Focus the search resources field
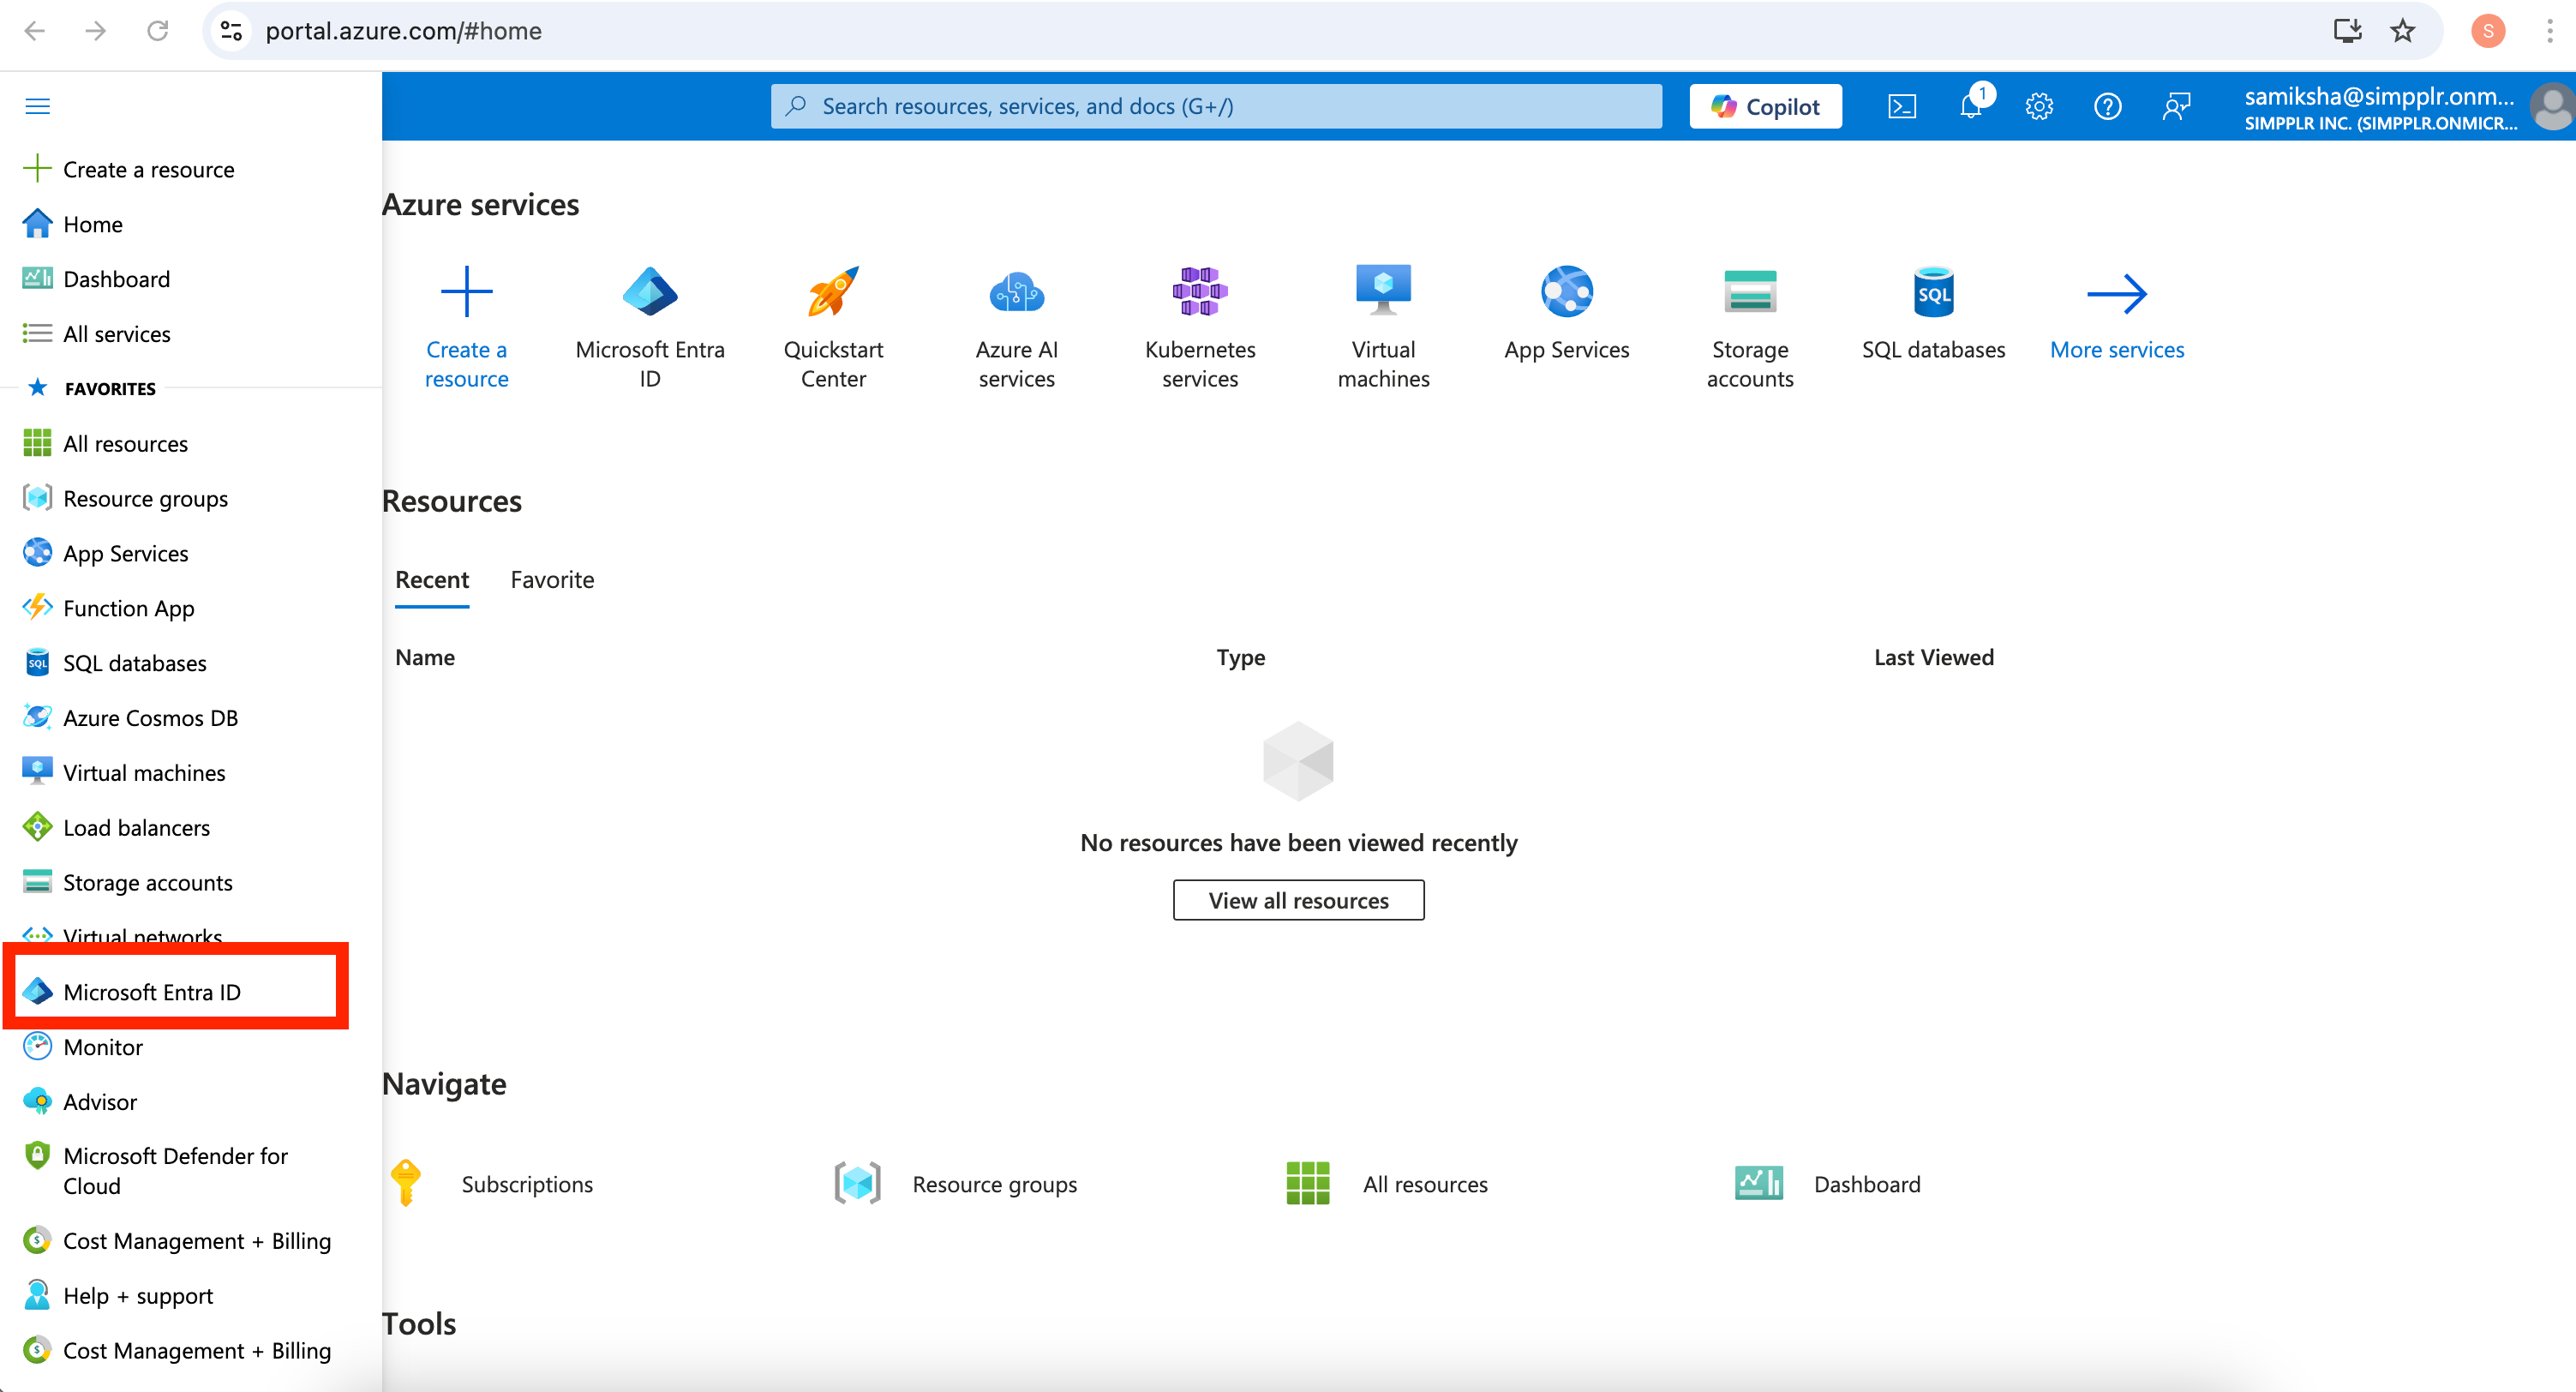The width and height of the screenshot is (2576, 1392). [x=1215, y=106]
